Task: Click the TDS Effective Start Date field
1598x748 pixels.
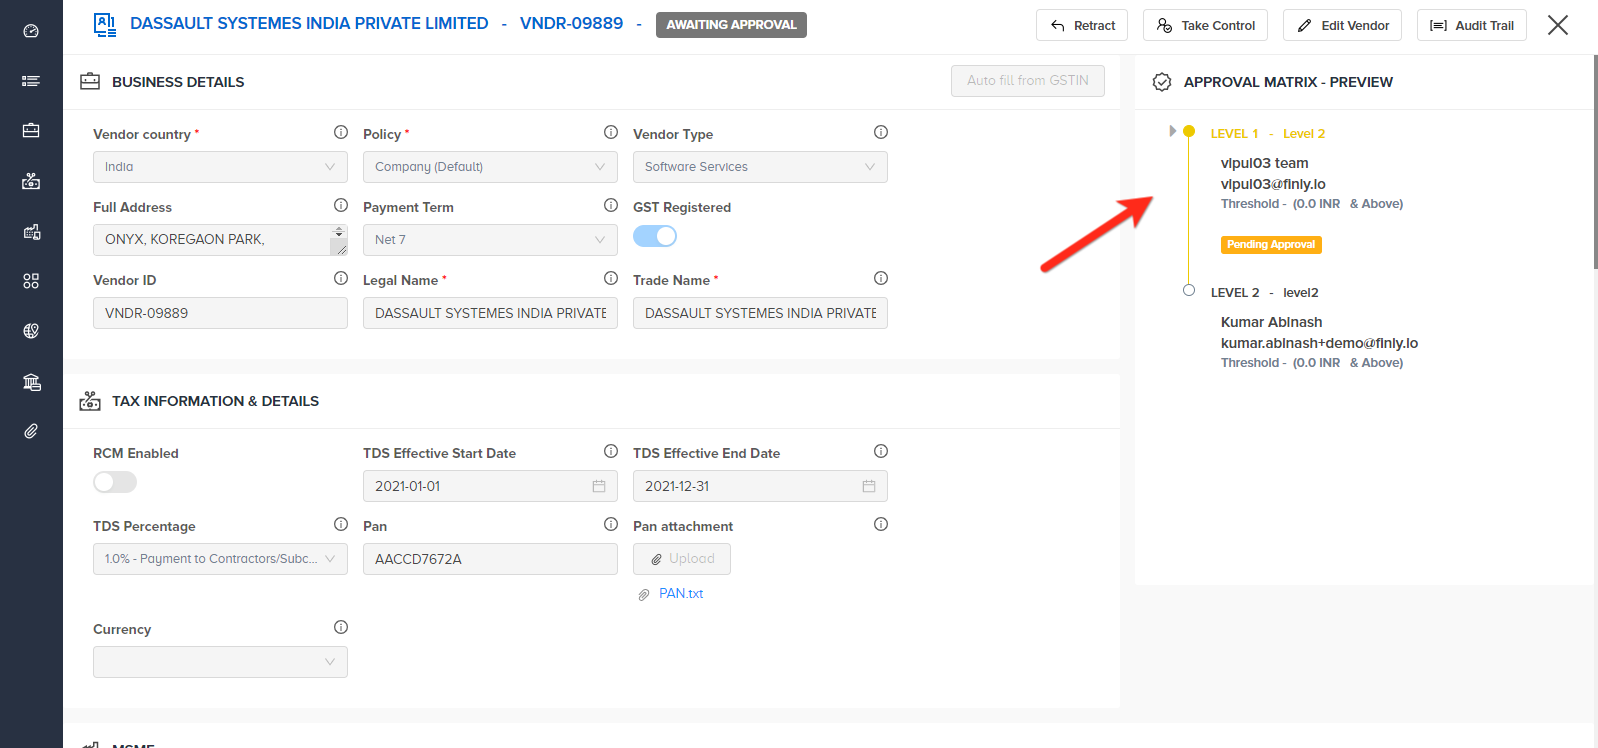Action: pos(490,486)
